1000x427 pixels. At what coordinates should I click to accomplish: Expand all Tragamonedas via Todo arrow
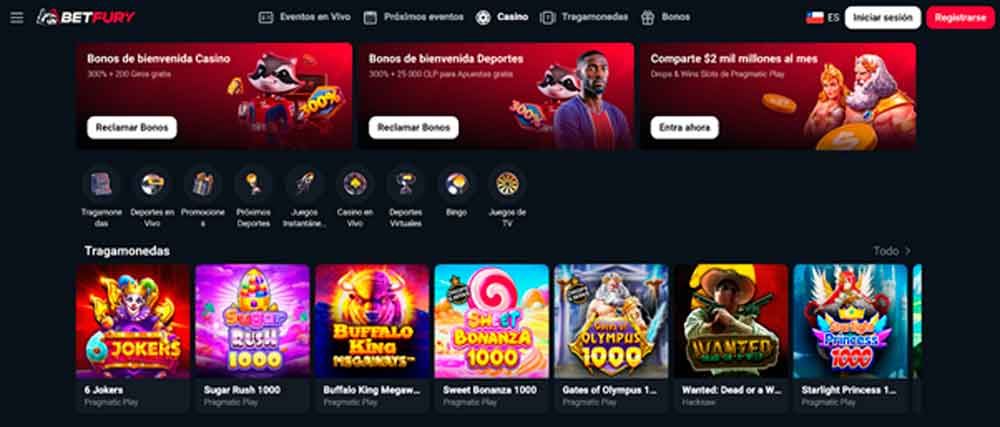tap(892, 251)
